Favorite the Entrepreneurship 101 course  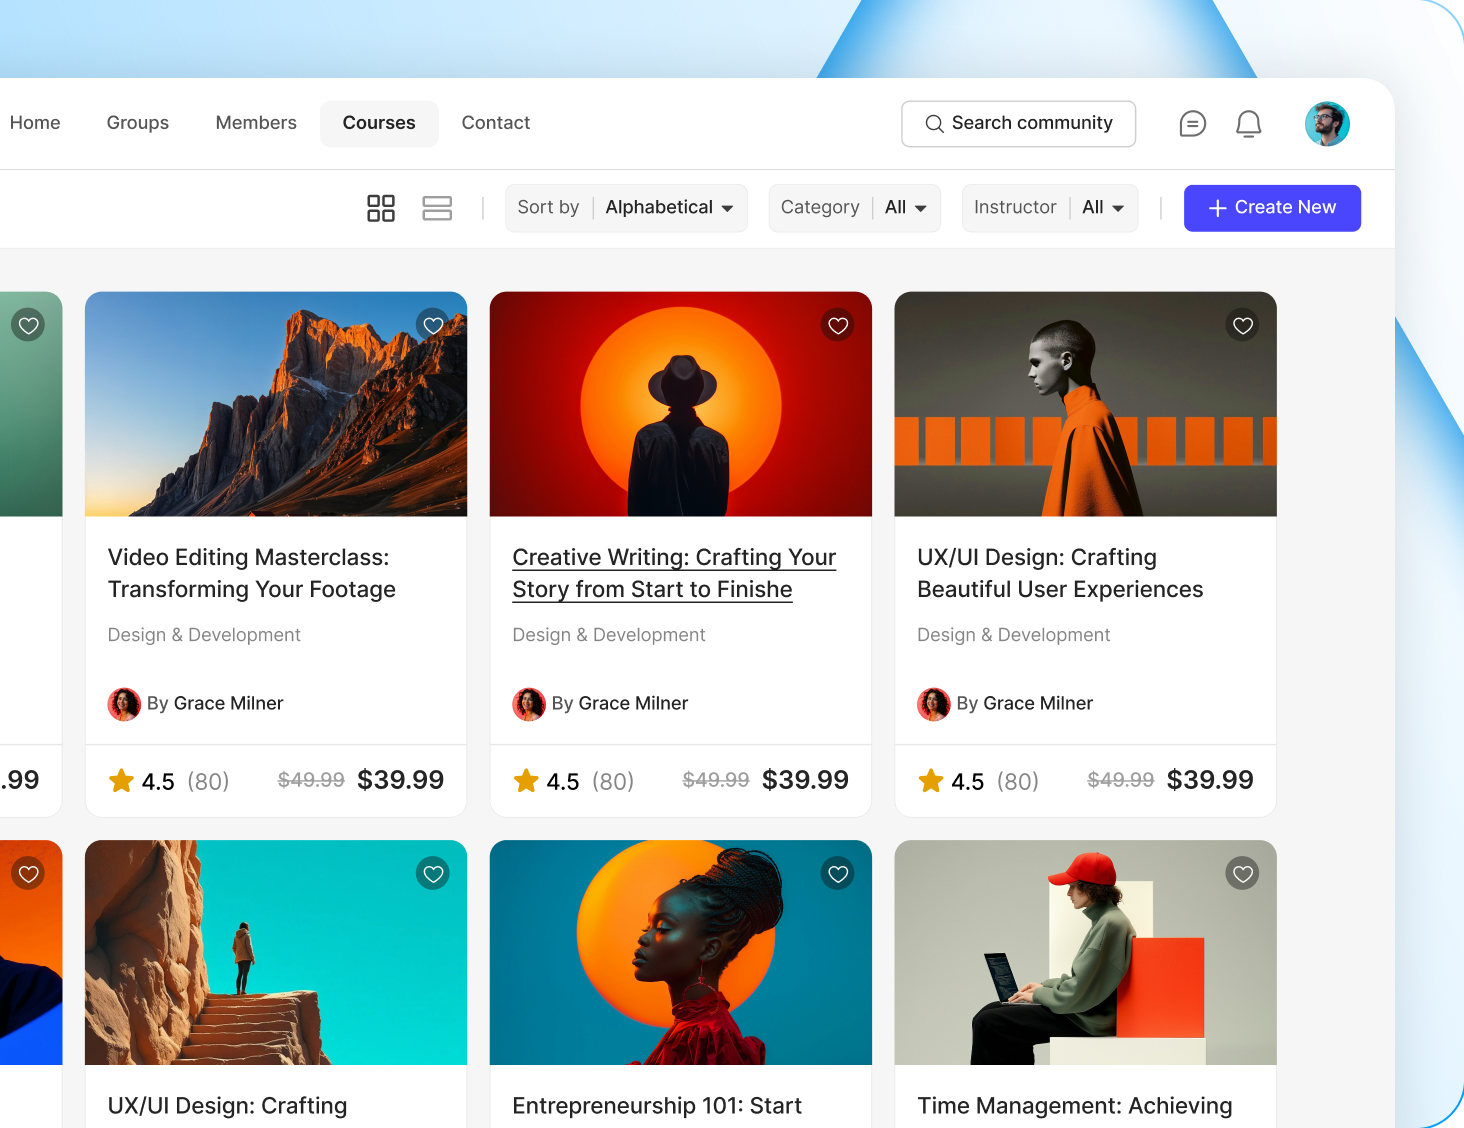(x=838, y=874)
